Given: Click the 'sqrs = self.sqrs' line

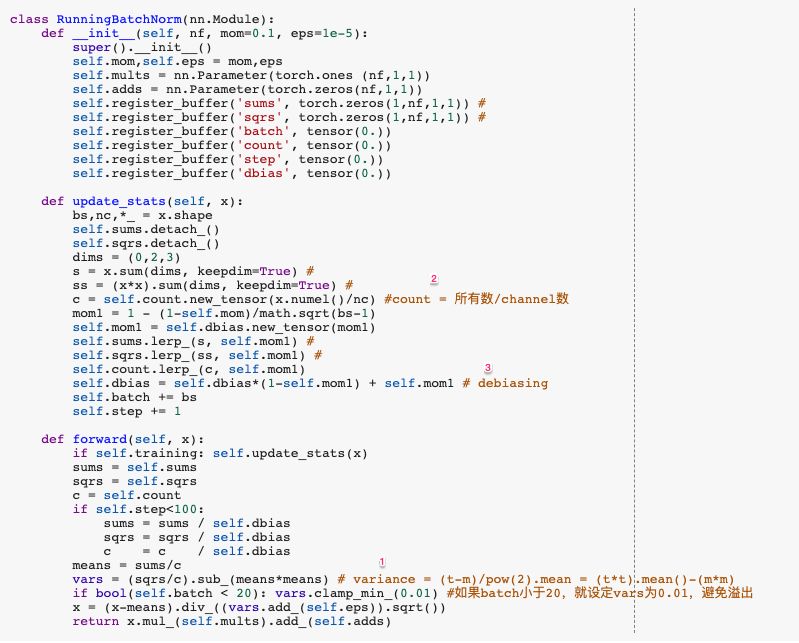Looking at the screenshot, I should (x=135, y=482).
